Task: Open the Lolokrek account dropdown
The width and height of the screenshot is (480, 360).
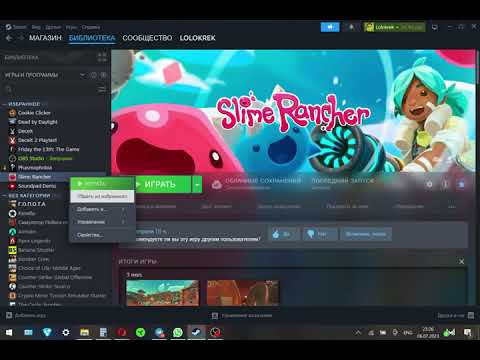Action: tap(395, 27)
